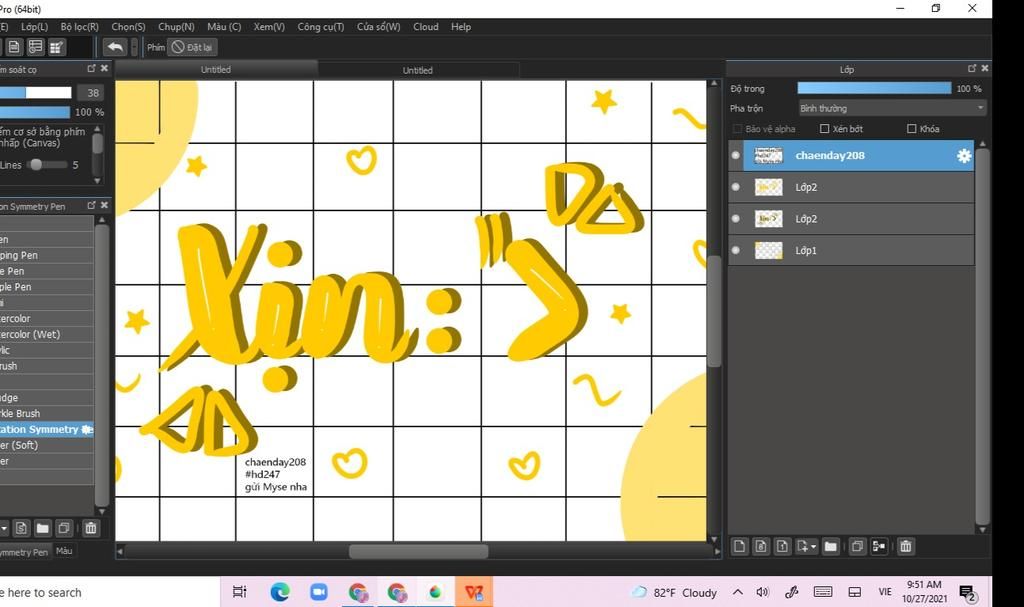Switch to the Màu color tab

tap(64, 551)
